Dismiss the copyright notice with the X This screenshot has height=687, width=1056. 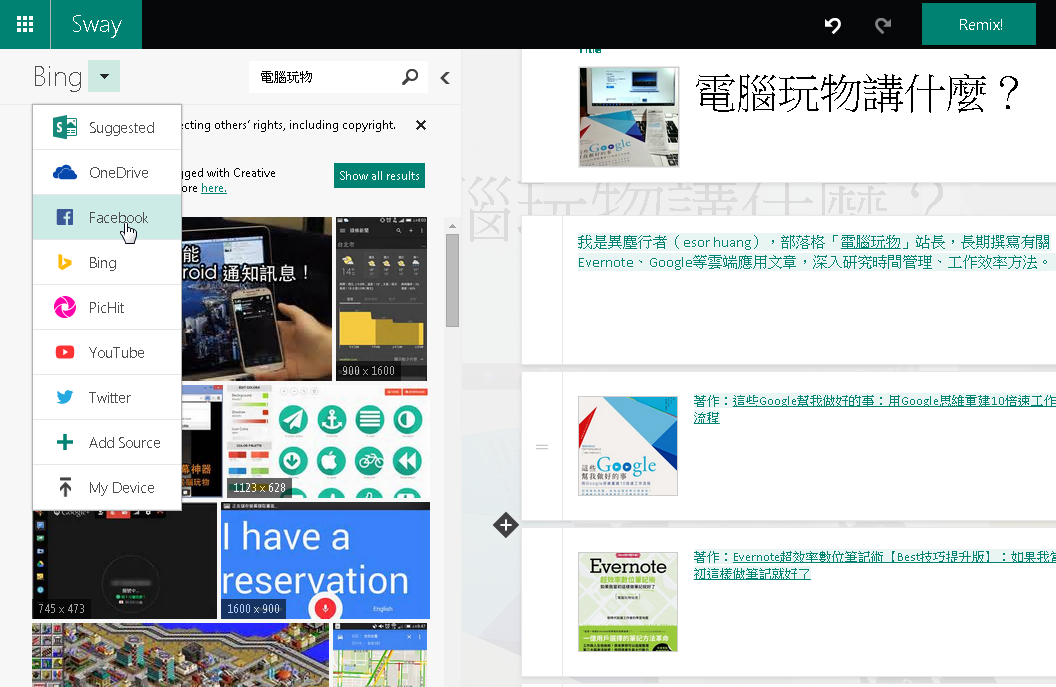click(x=420, y=125)
